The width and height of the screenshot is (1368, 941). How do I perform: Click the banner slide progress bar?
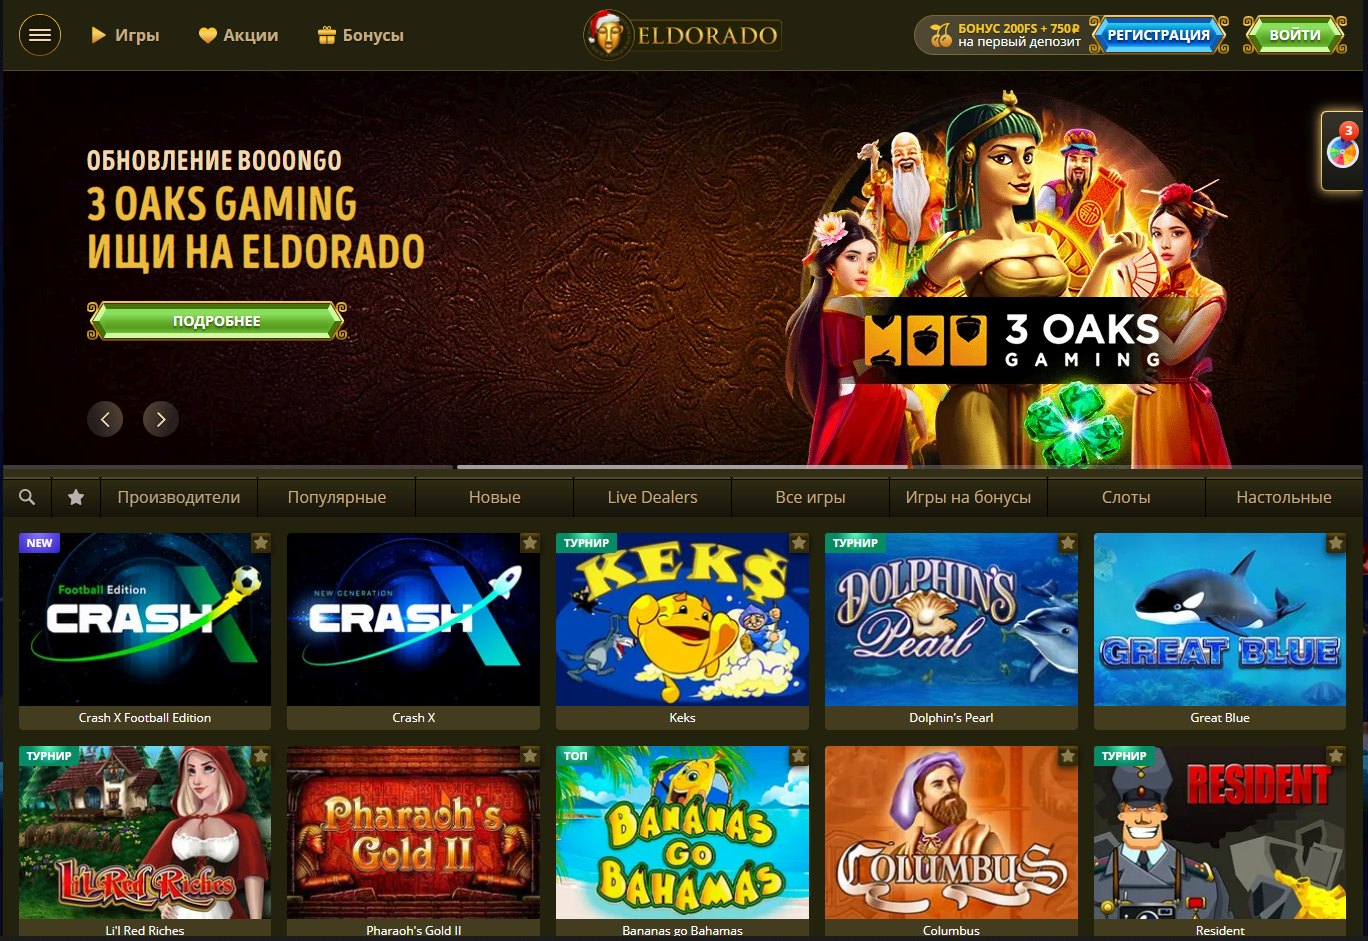click(683, 467)
